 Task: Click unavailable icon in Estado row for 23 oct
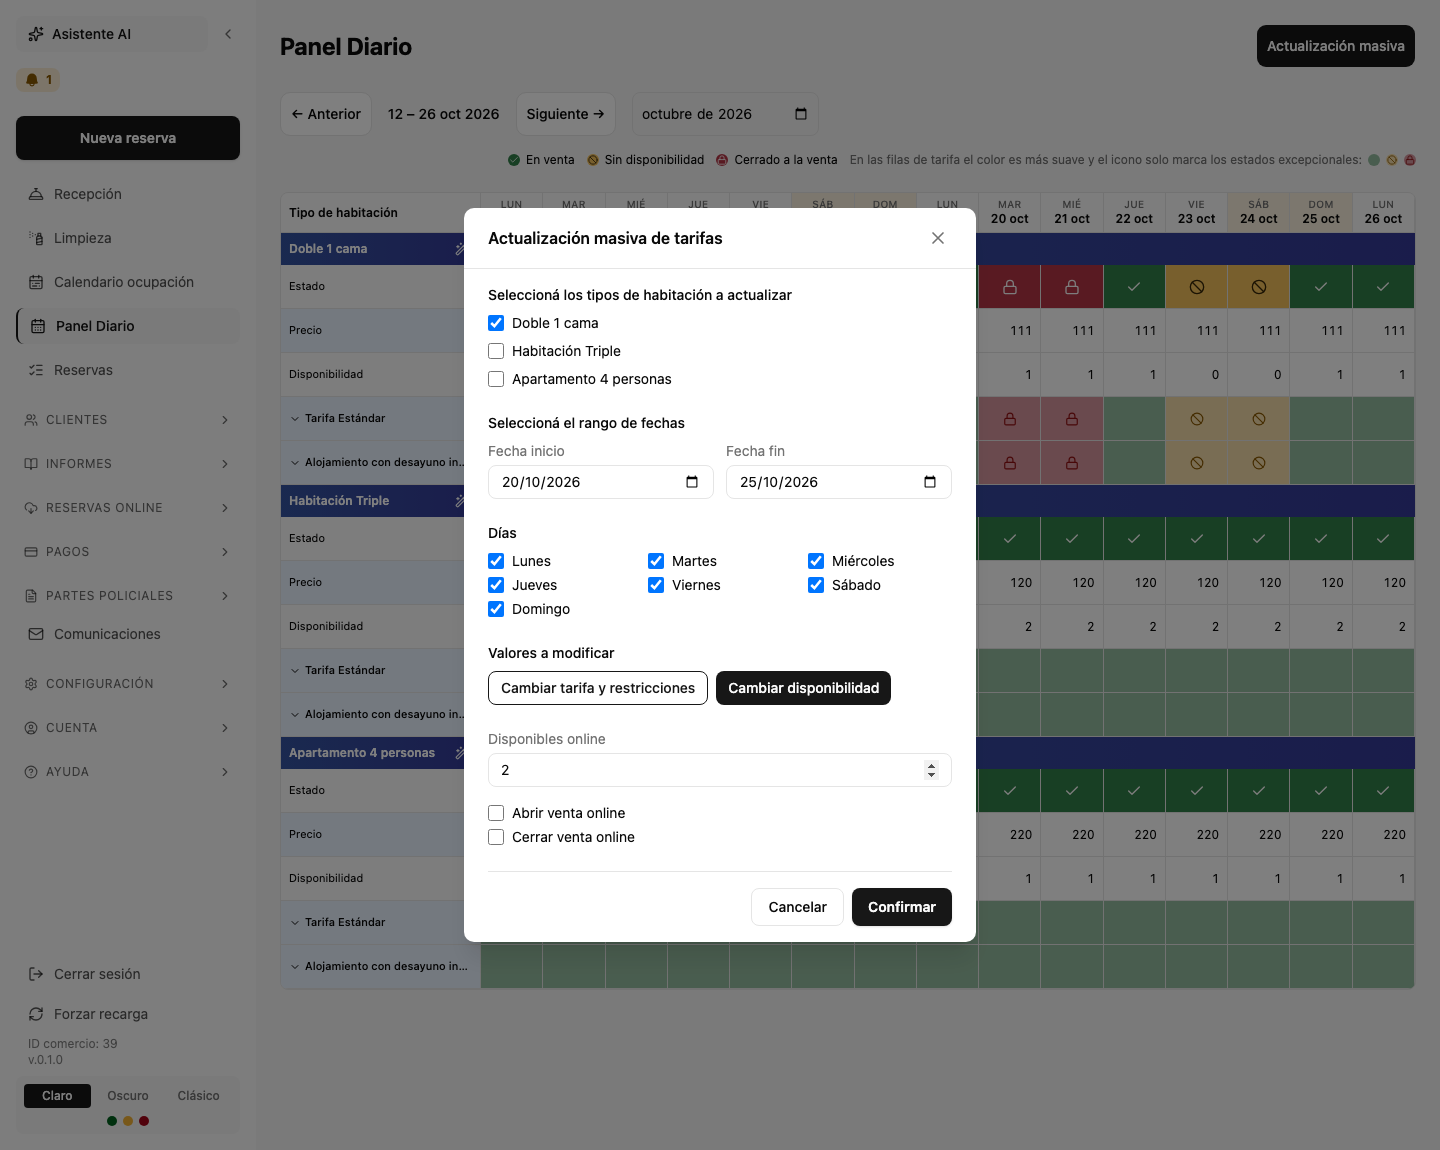[x=1197, y=287]
